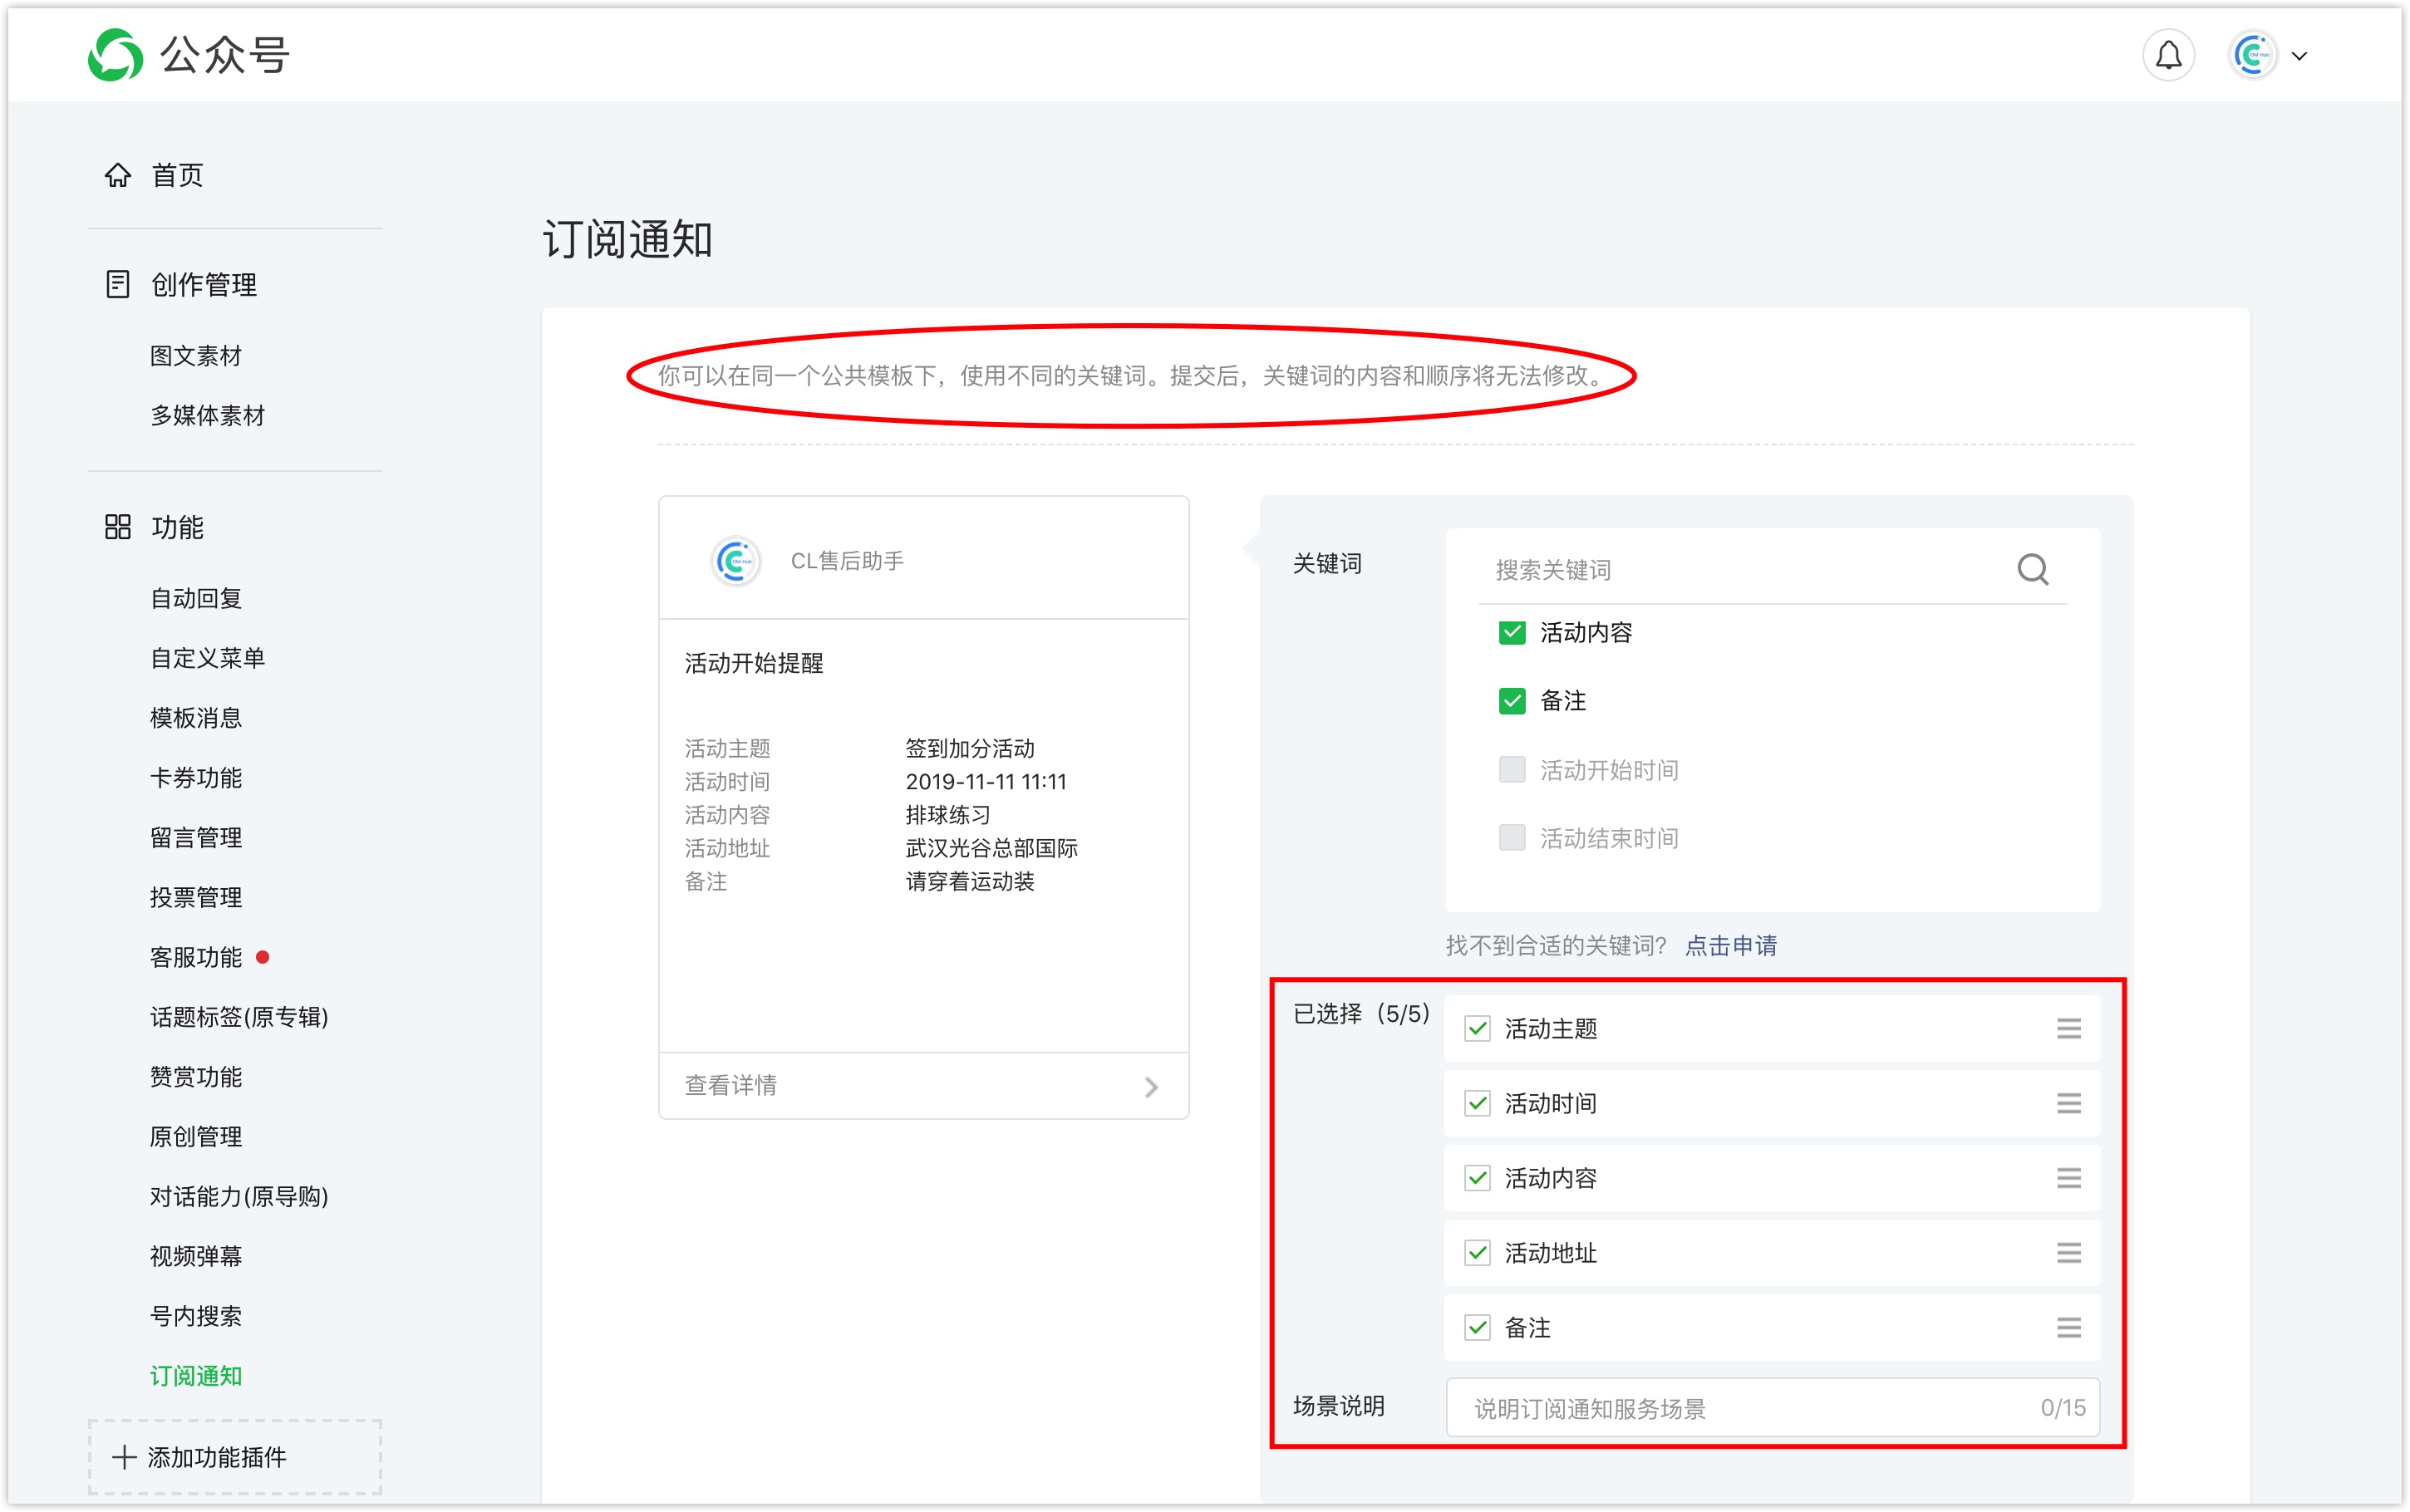This screenshot has height=1512, width=2410.
Task: Open 多媒体素材 menu item
Action: (x=208, y=415)
